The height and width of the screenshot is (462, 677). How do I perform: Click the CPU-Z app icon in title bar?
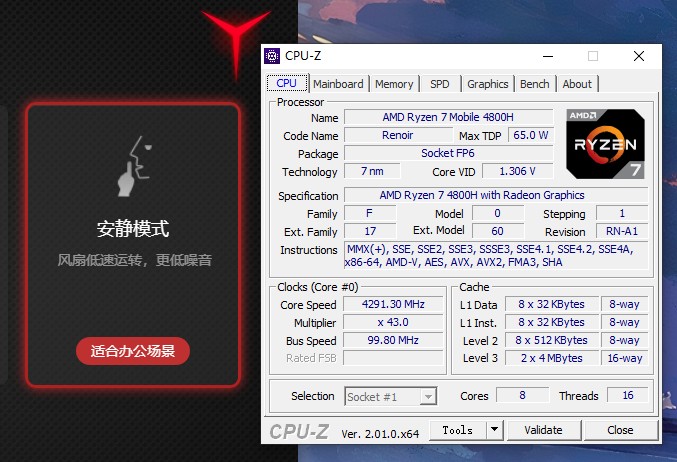coord(272,56)
